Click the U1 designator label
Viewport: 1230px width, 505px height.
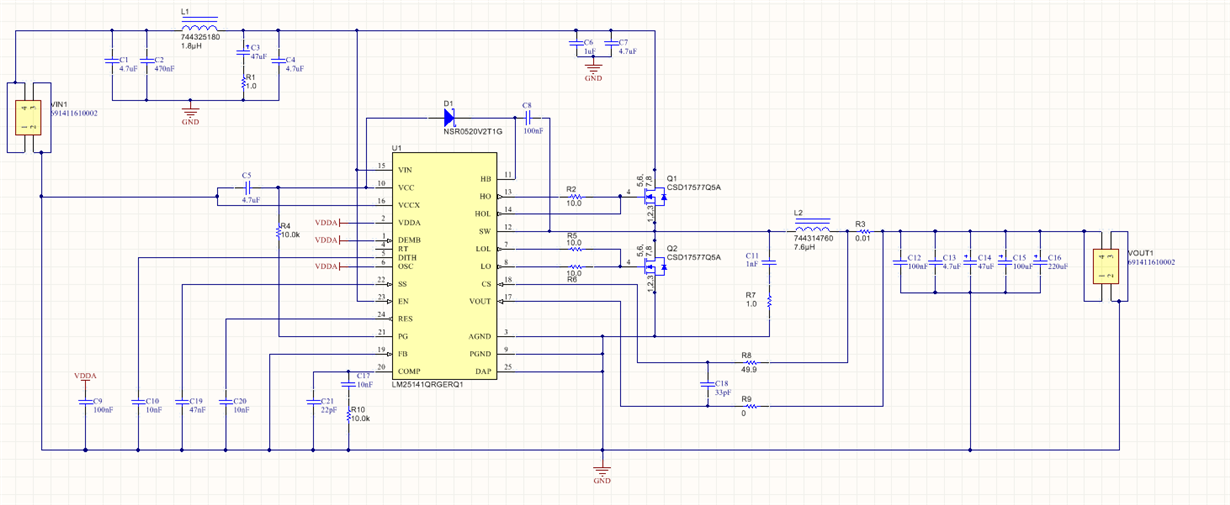click(397, 148)
